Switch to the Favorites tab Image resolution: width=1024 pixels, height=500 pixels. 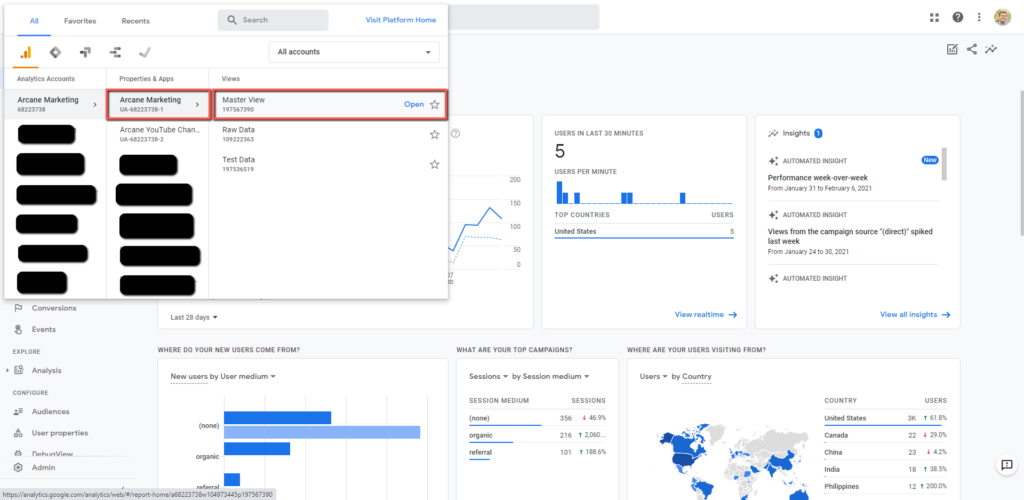(x=80, y=21)
